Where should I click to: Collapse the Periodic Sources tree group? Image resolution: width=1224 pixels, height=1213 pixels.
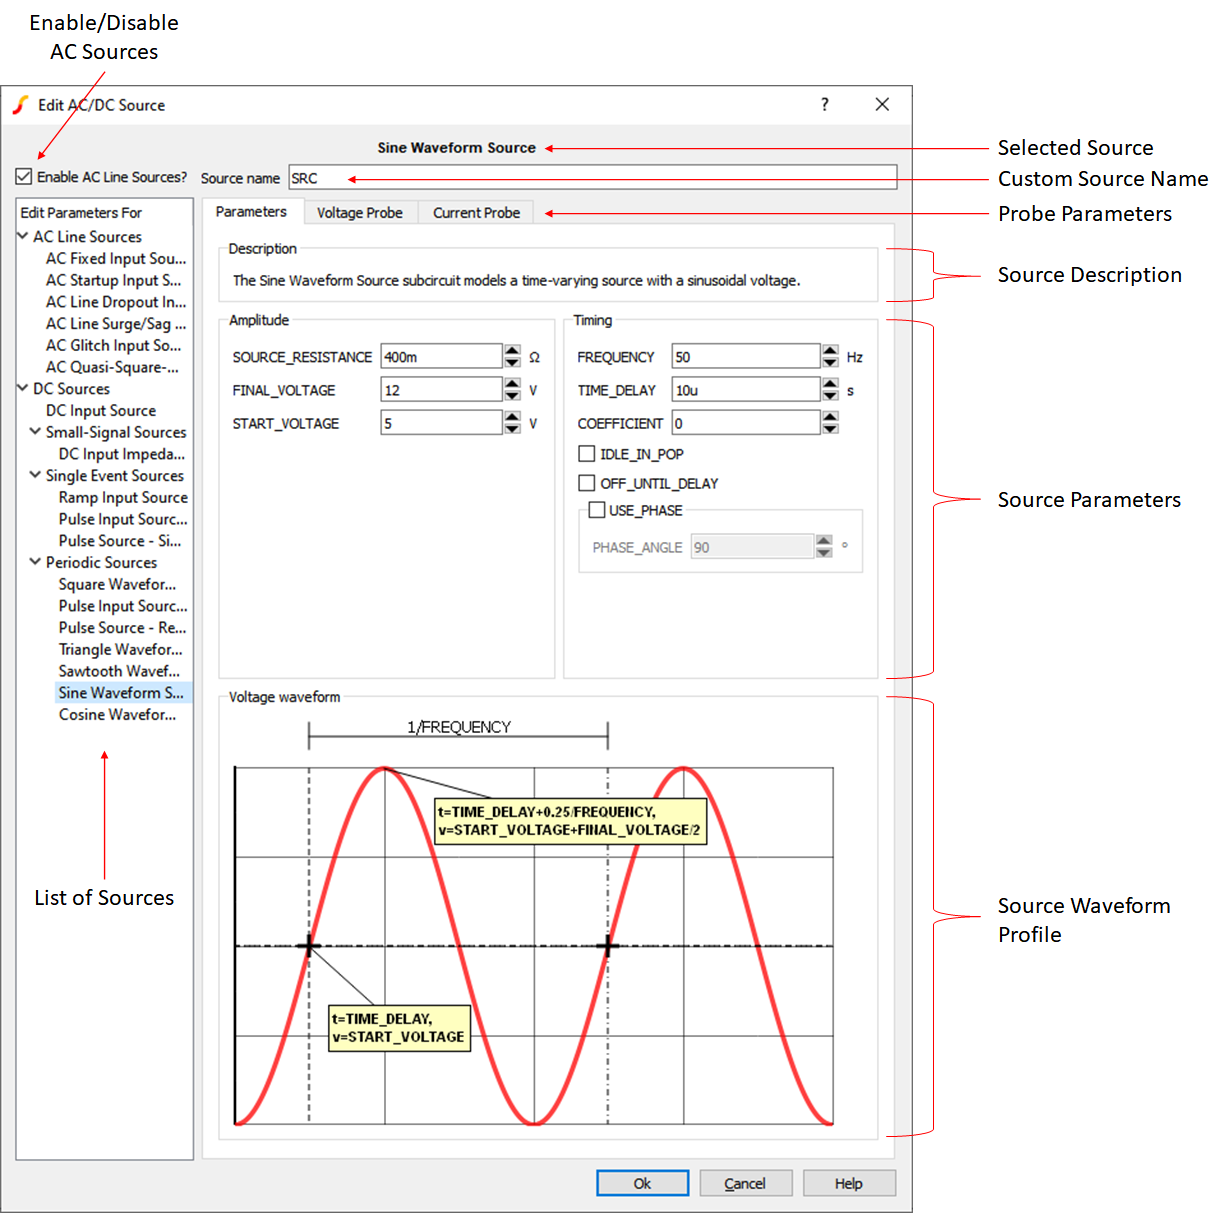tap(35, 562)
